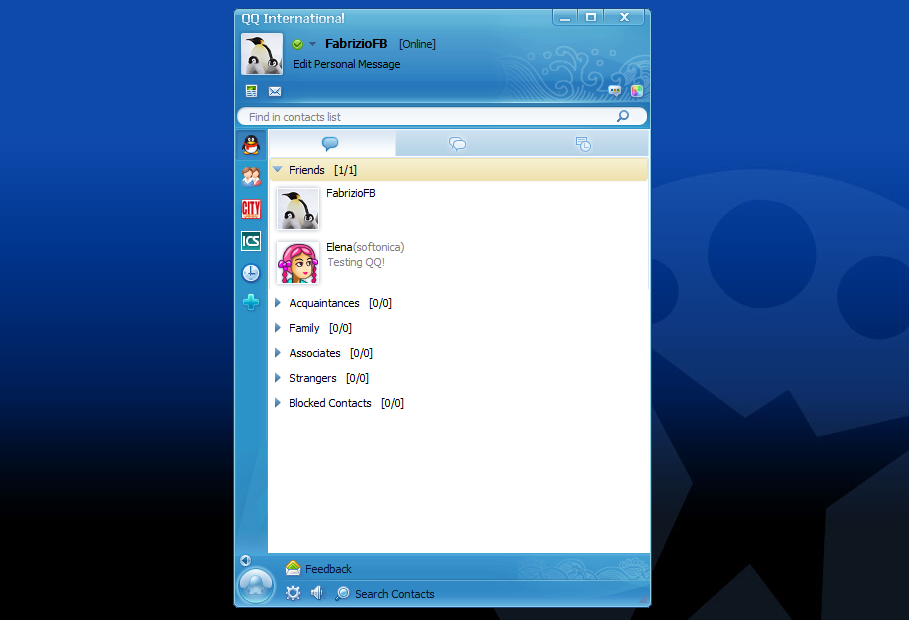This screenshot has height=620, width=909.
Task: Open settings via the gear icon
Action: coord(293,593)
